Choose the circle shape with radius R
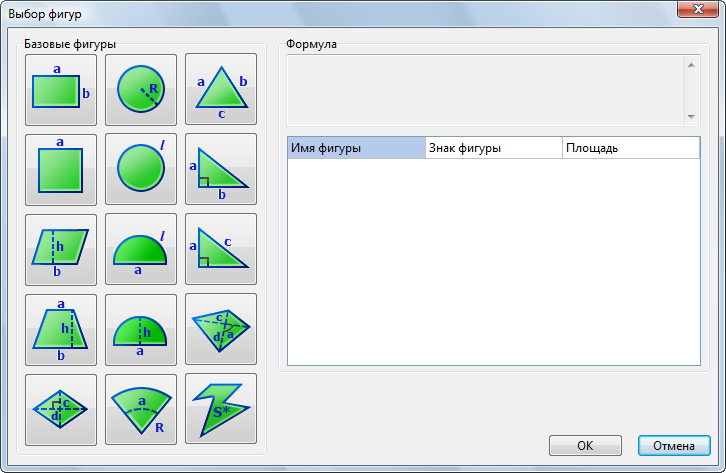 pos(141,90)
